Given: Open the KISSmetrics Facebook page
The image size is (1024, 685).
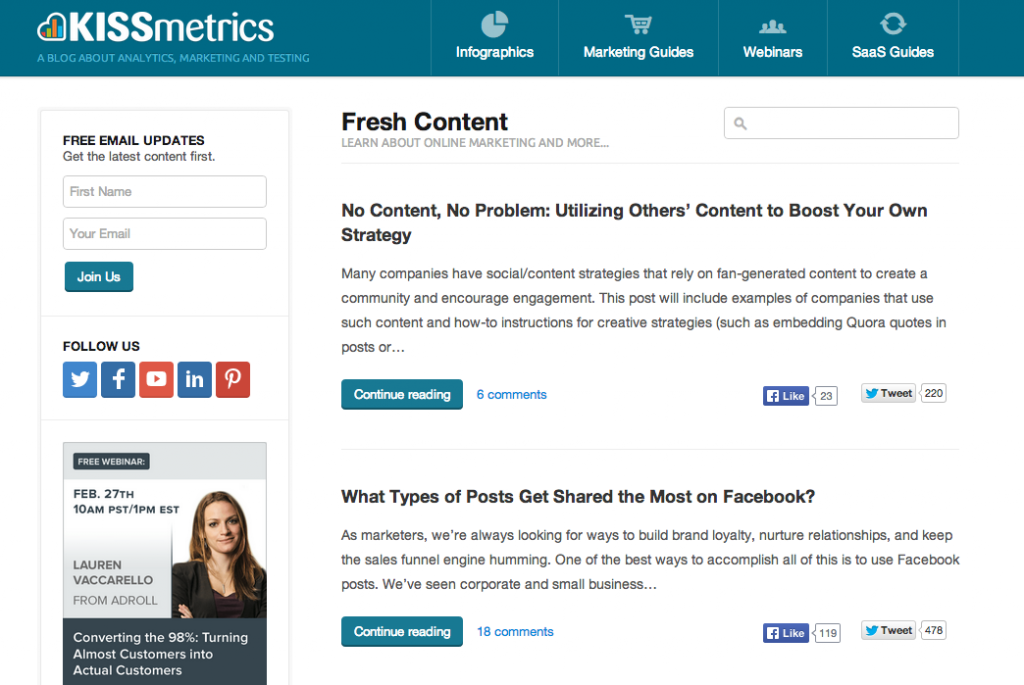Looking at the screenshot, I should pyautogui.click(x=117, y=379).
